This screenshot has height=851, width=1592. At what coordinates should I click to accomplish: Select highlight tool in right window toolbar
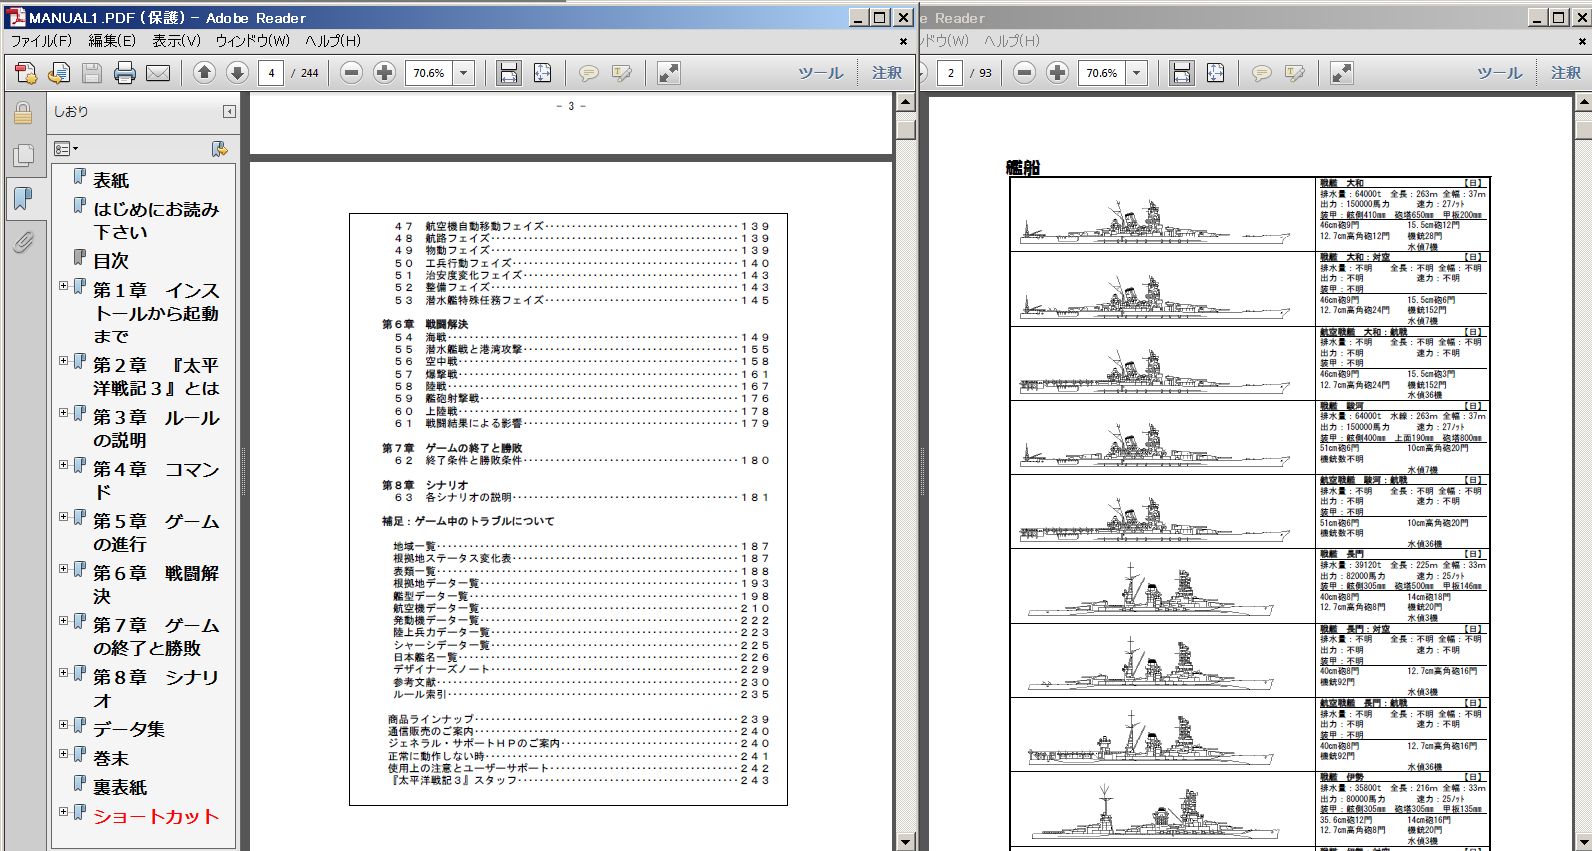tap(1295, 73)
